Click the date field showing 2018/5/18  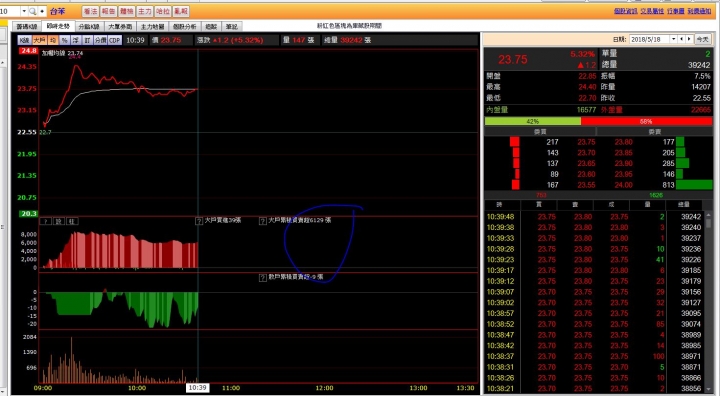coord(649,40)
